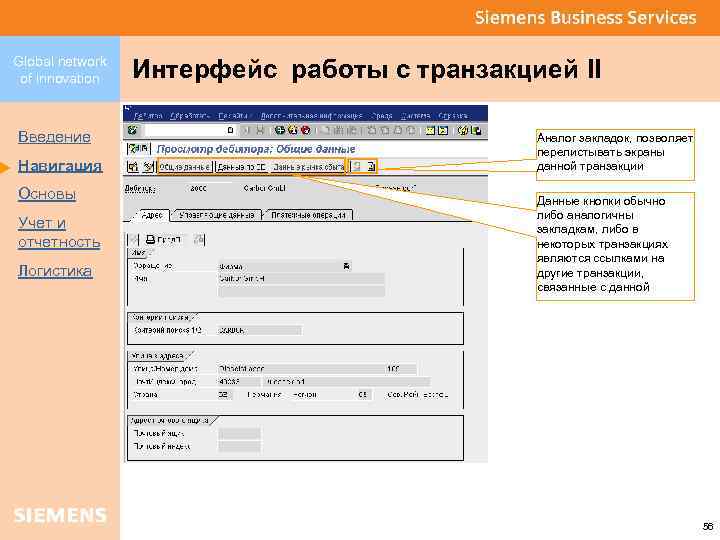720x540 pixels.
Task: Click the Страна country code field
Action: point(225,394)
